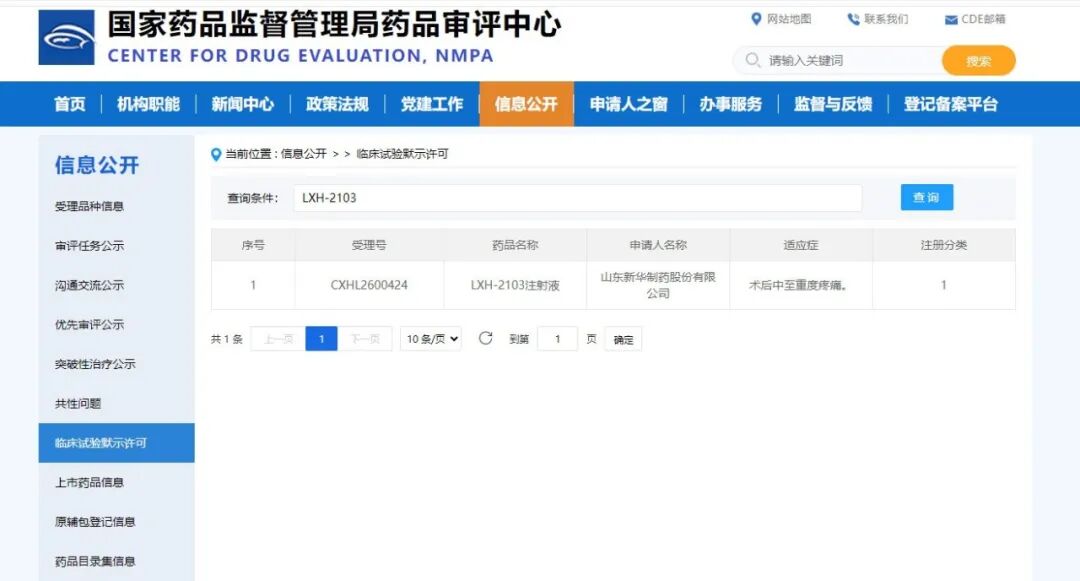The height and width of the screenshot is (581, 1080).
Task: Click the 到第 page number input
Action: [557, 339]
